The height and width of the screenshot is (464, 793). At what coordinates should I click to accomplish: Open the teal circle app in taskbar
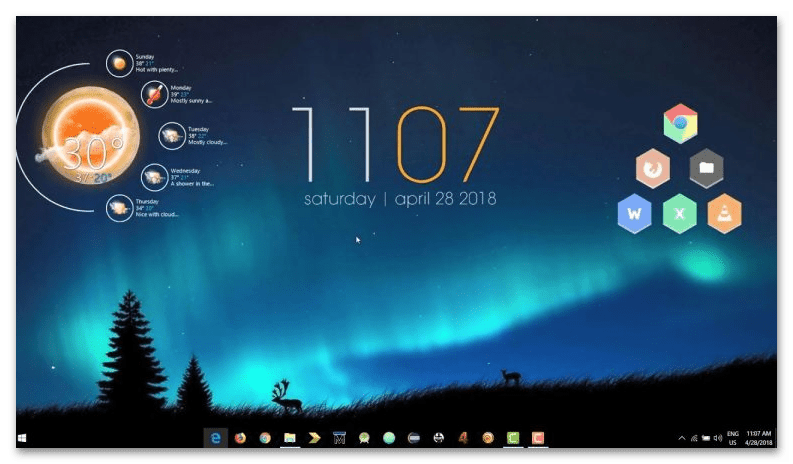pos(389,438)
